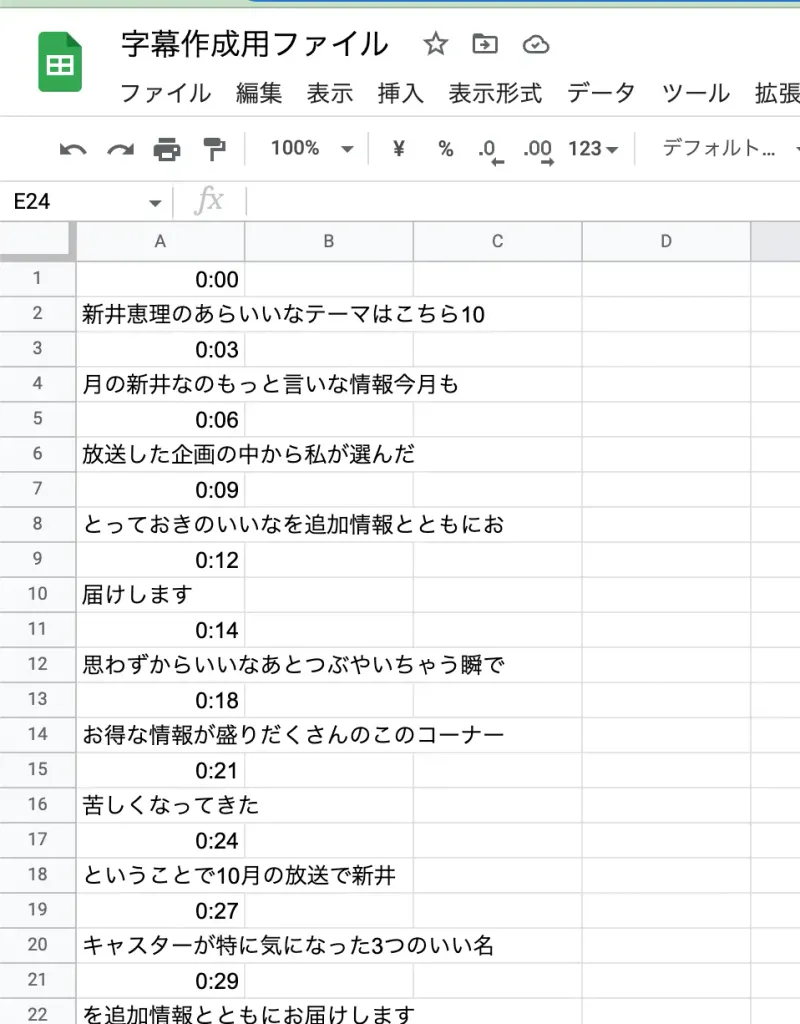Expand the name box arrow next to E24
The width and height of the screenshot is (800, 1024).
(155, 201)
